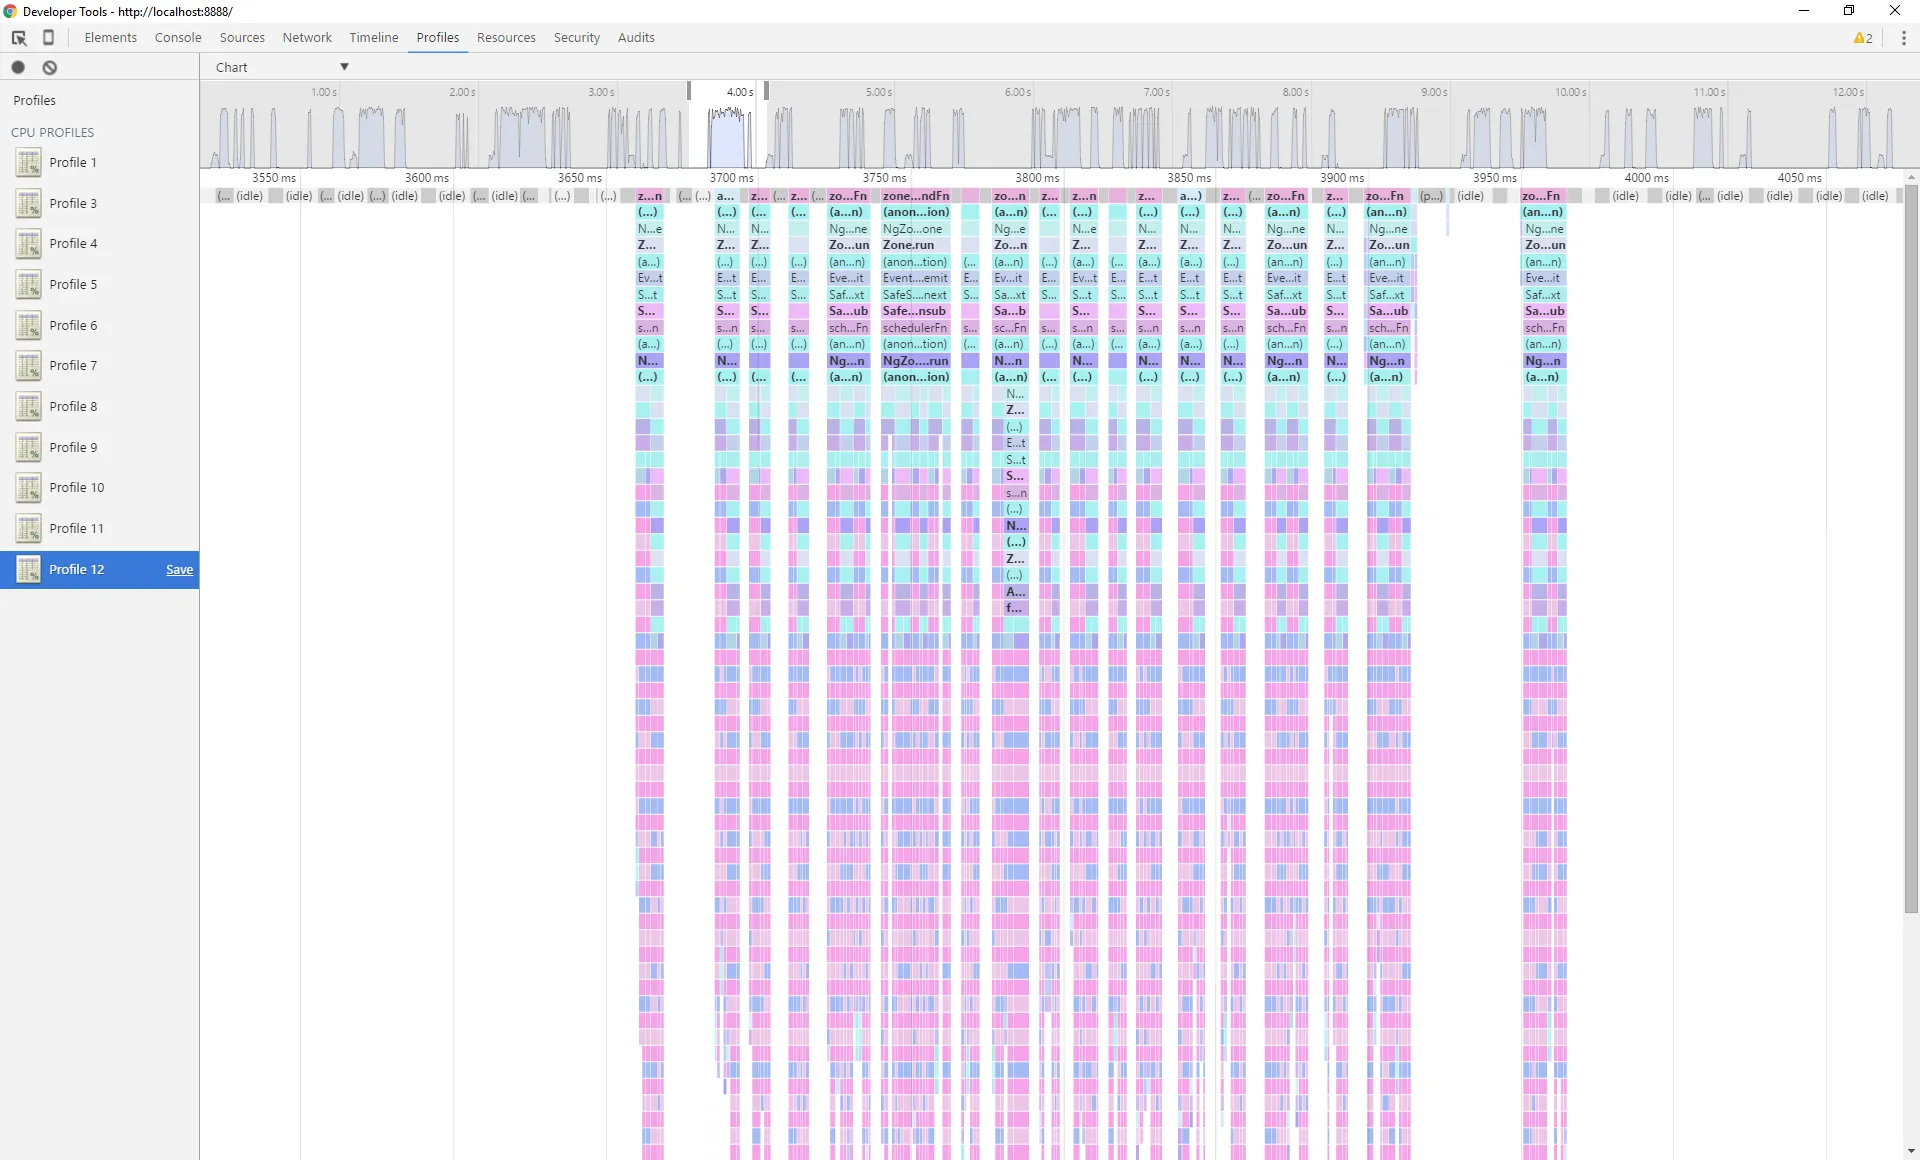
Task: Click the right overview window handle
Action: 766,91
